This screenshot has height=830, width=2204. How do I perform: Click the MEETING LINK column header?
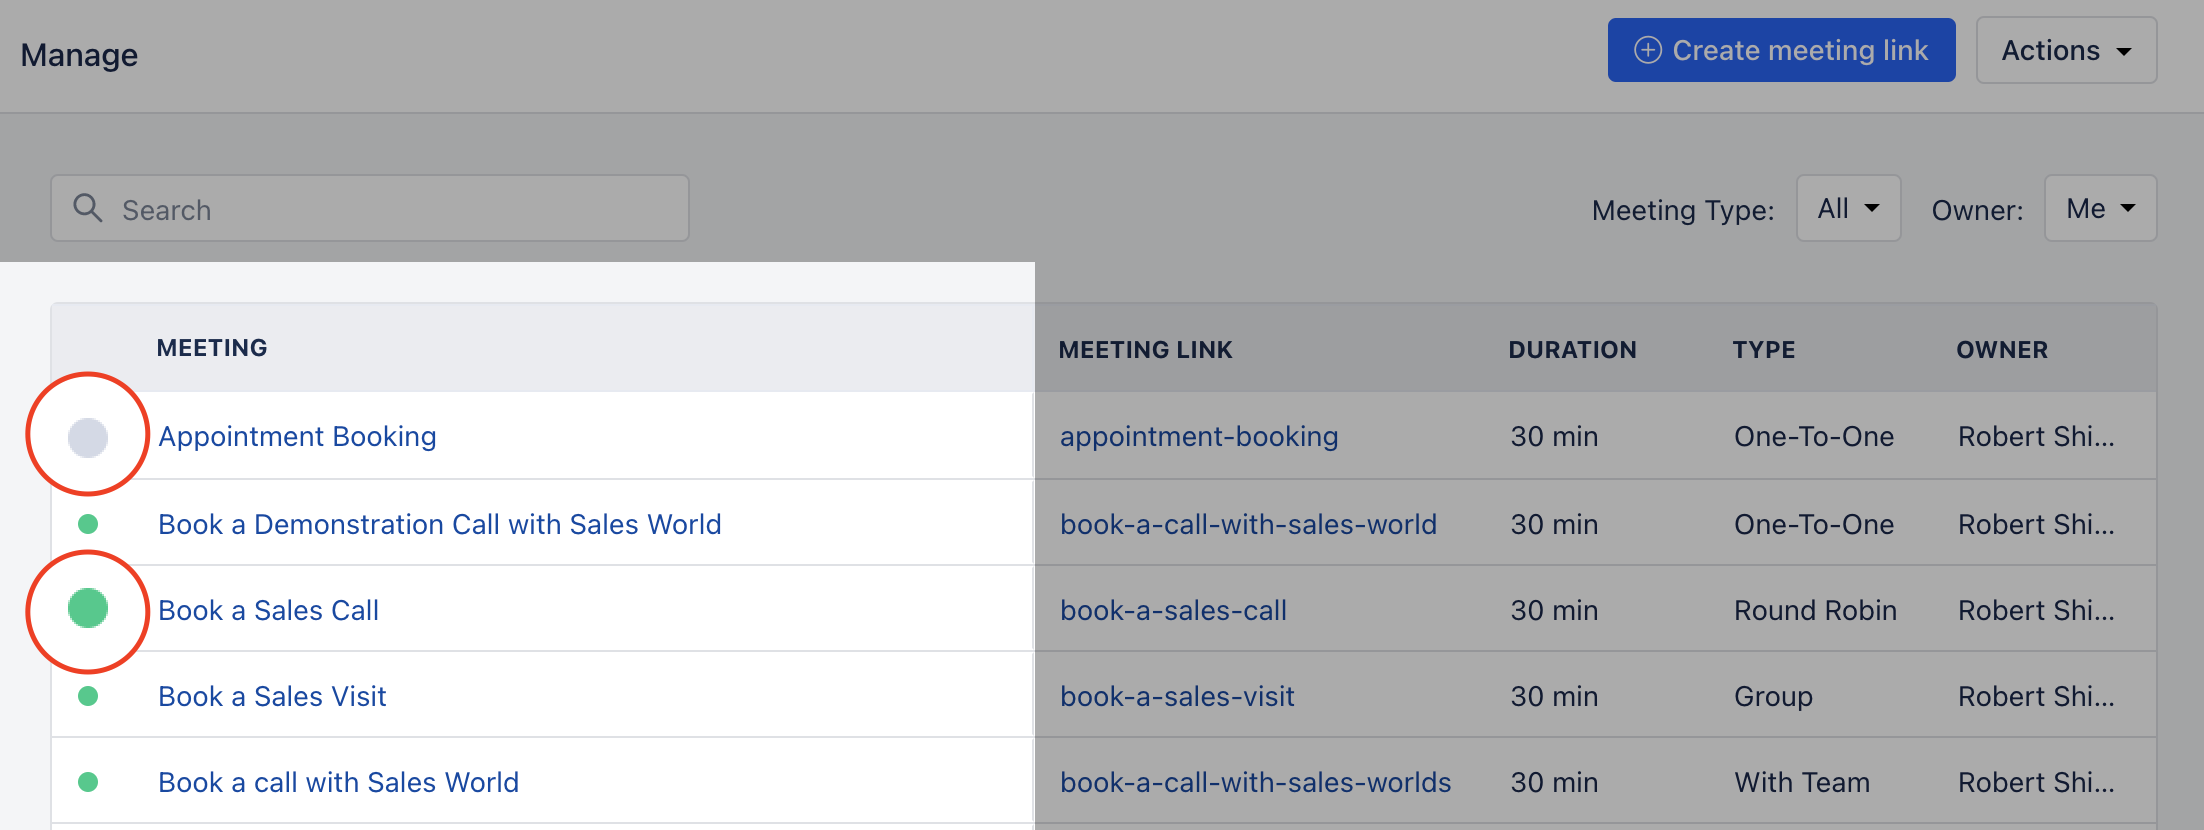(x=1145, y=350)
